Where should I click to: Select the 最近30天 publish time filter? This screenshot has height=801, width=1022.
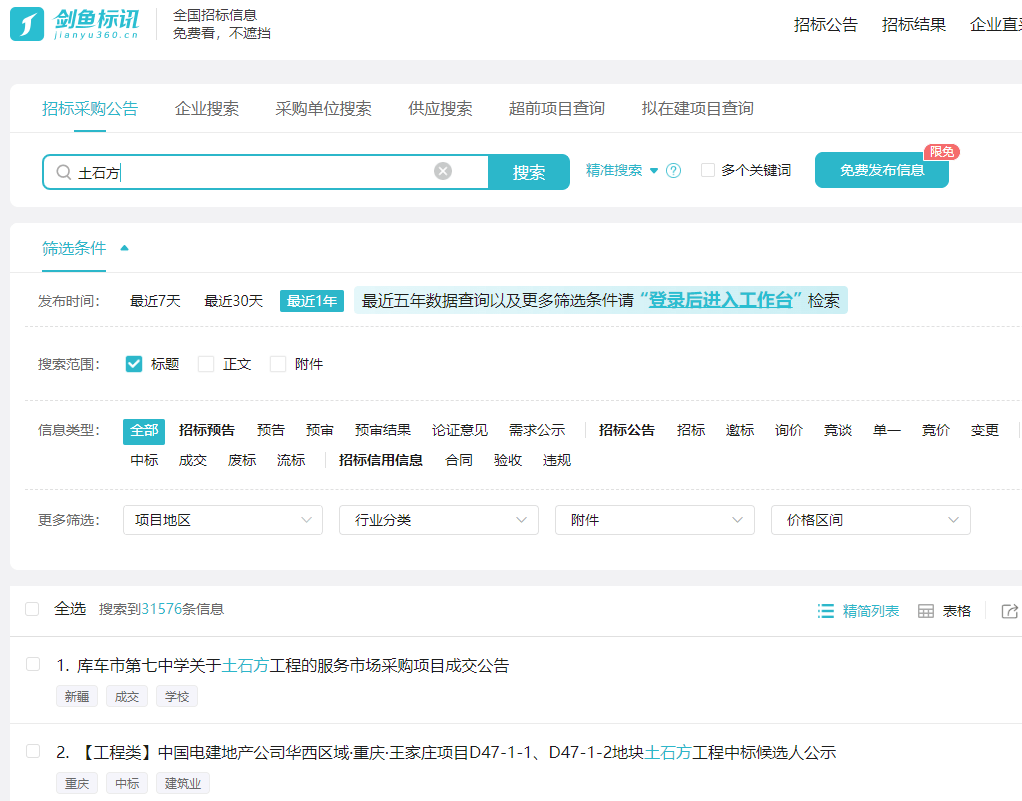232,299
